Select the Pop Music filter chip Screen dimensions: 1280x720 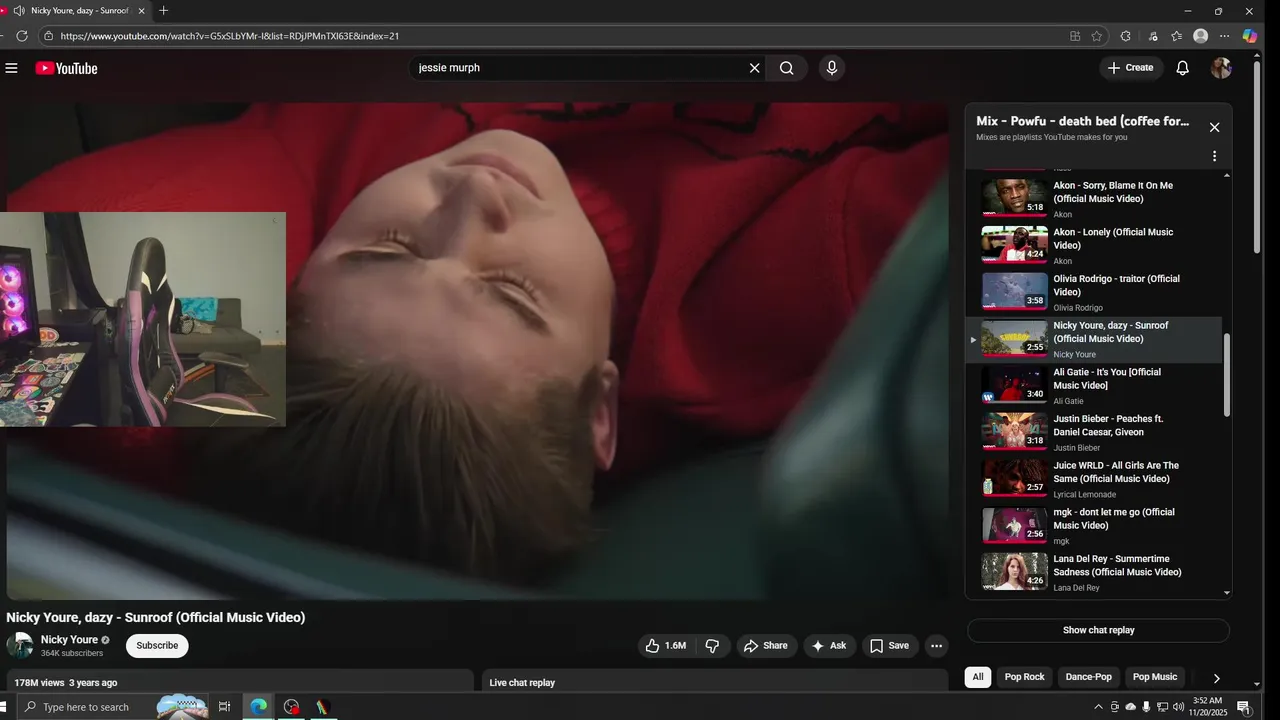pyautogui.click(x=1155, y=677)
